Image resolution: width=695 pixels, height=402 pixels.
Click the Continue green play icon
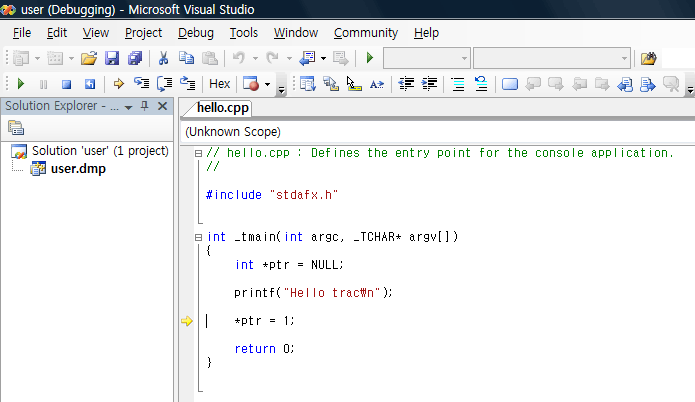(x=21, y=84)
